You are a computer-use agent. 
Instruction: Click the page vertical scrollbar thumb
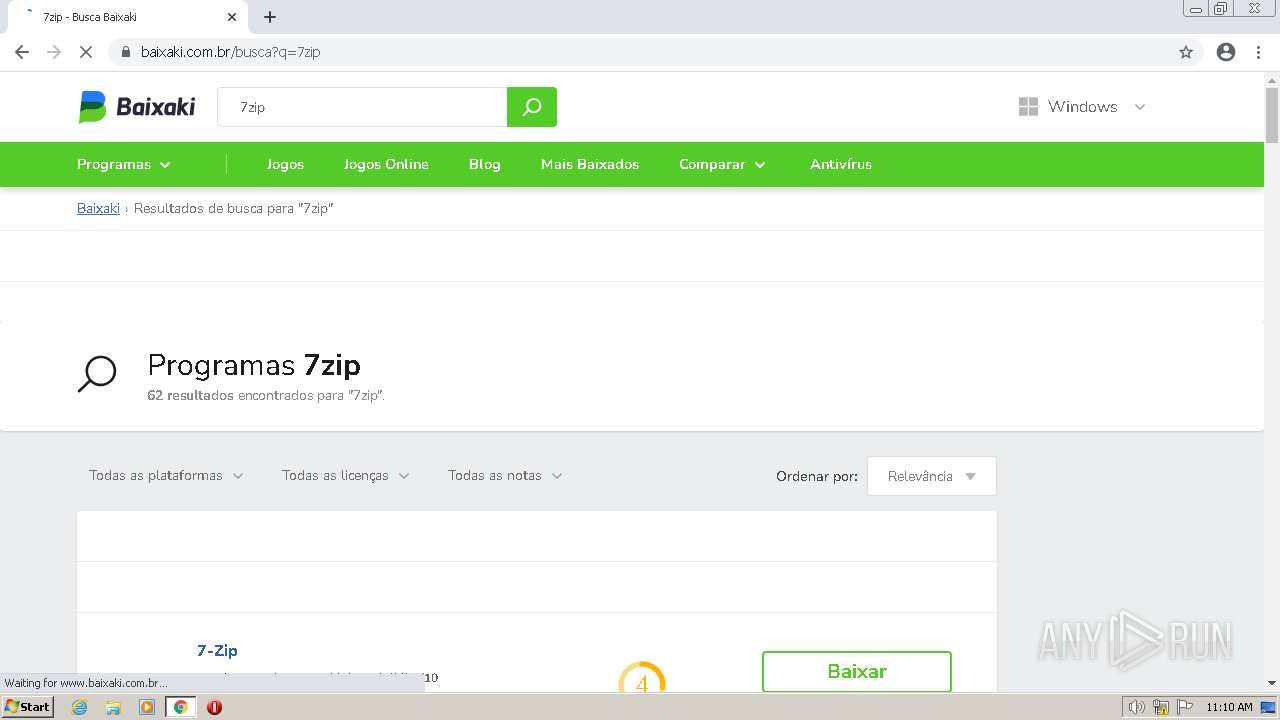[1272, 116]
